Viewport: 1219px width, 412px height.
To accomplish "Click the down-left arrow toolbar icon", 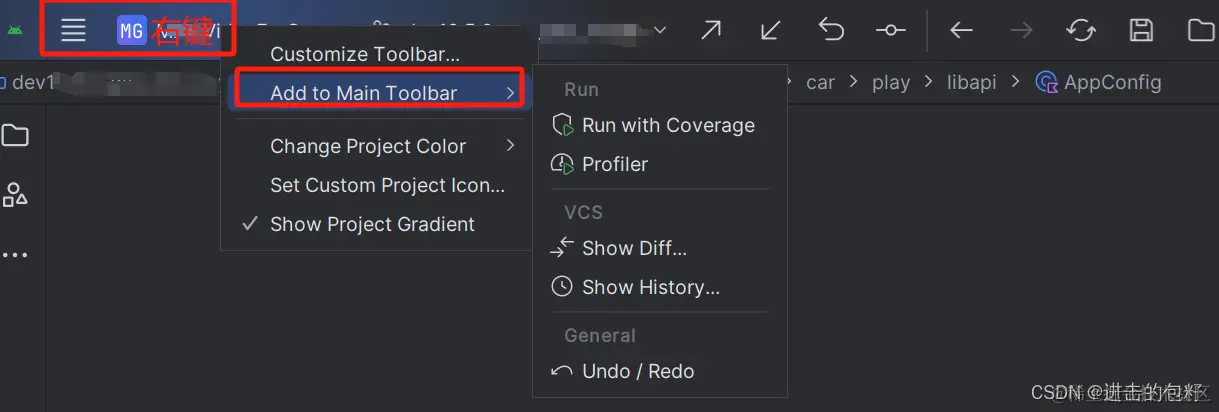I will [x=770, y=30].
